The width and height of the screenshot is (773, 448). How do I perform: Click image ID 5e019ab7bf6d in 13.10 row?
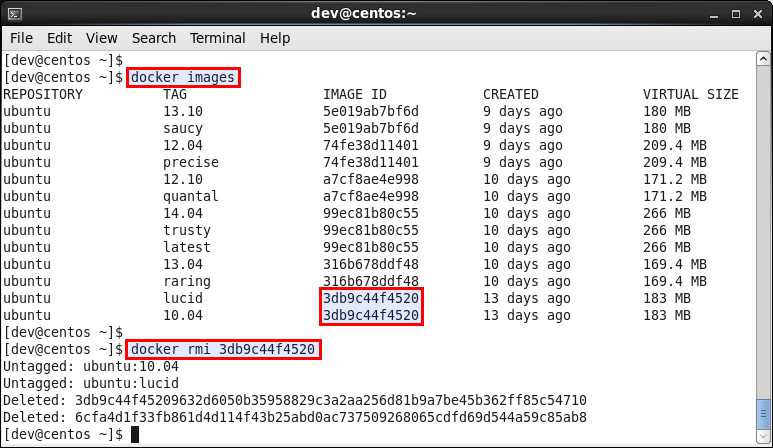371,111
